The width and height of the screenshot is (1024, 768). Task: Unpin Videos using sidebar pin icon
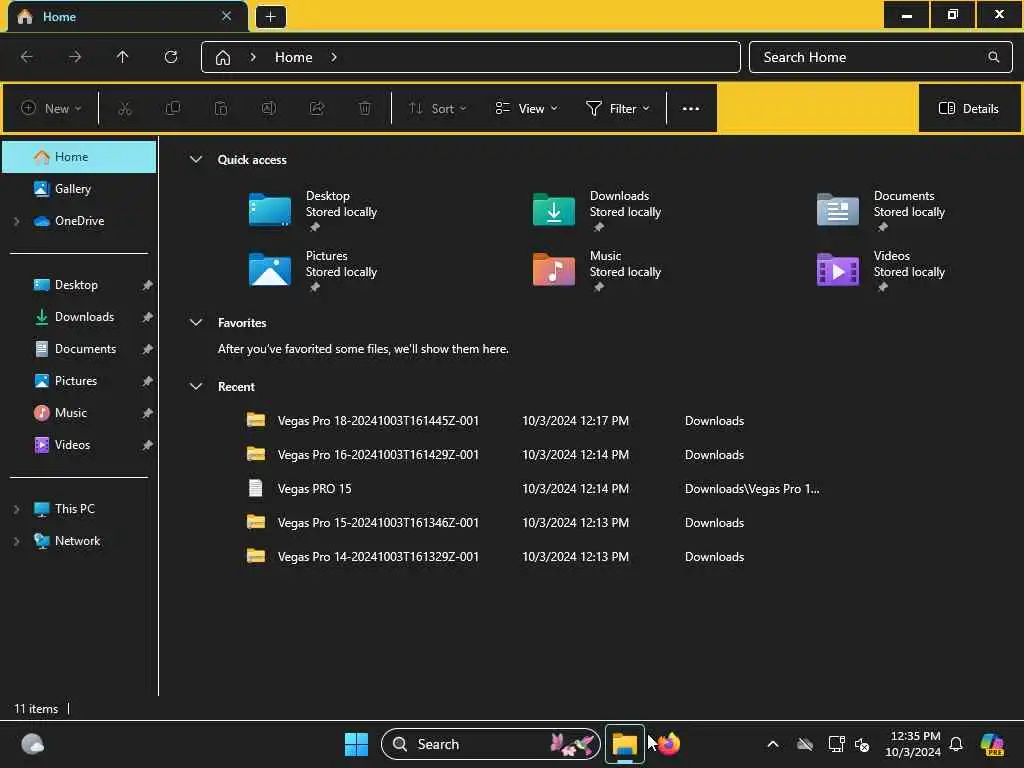click(148, 445)
